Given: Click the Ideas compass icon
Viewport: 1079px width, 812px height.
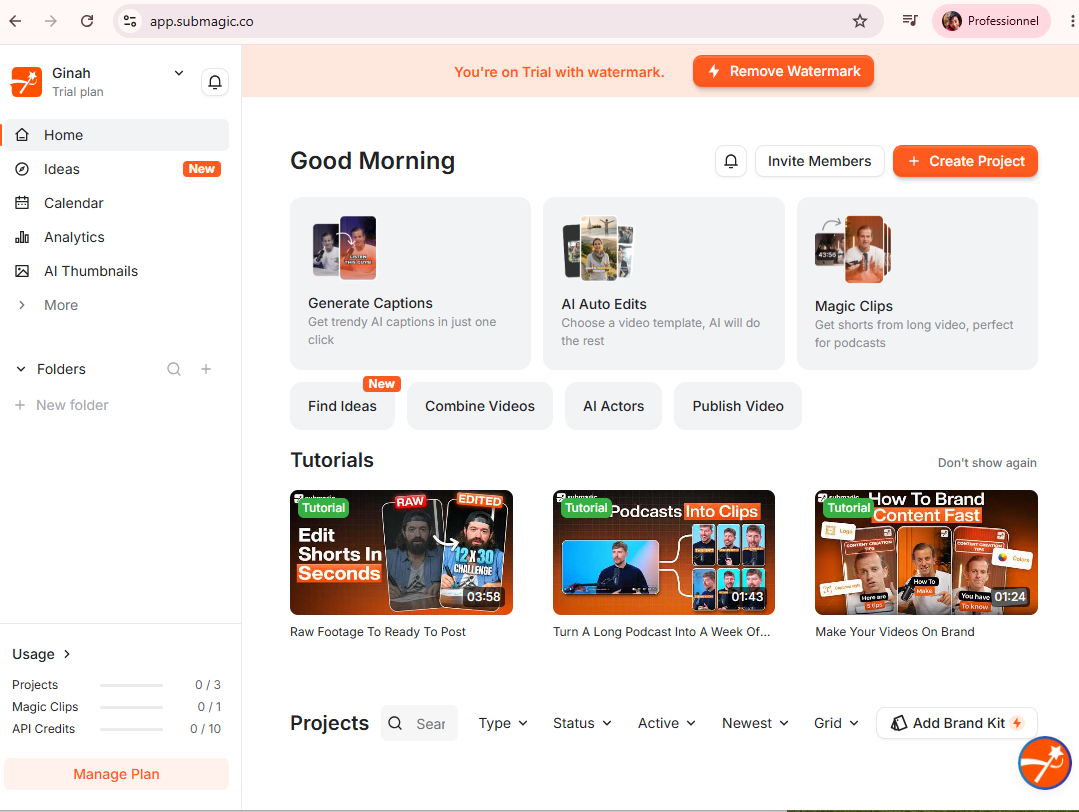Looking at the screenshot, I should coord(22,169).
